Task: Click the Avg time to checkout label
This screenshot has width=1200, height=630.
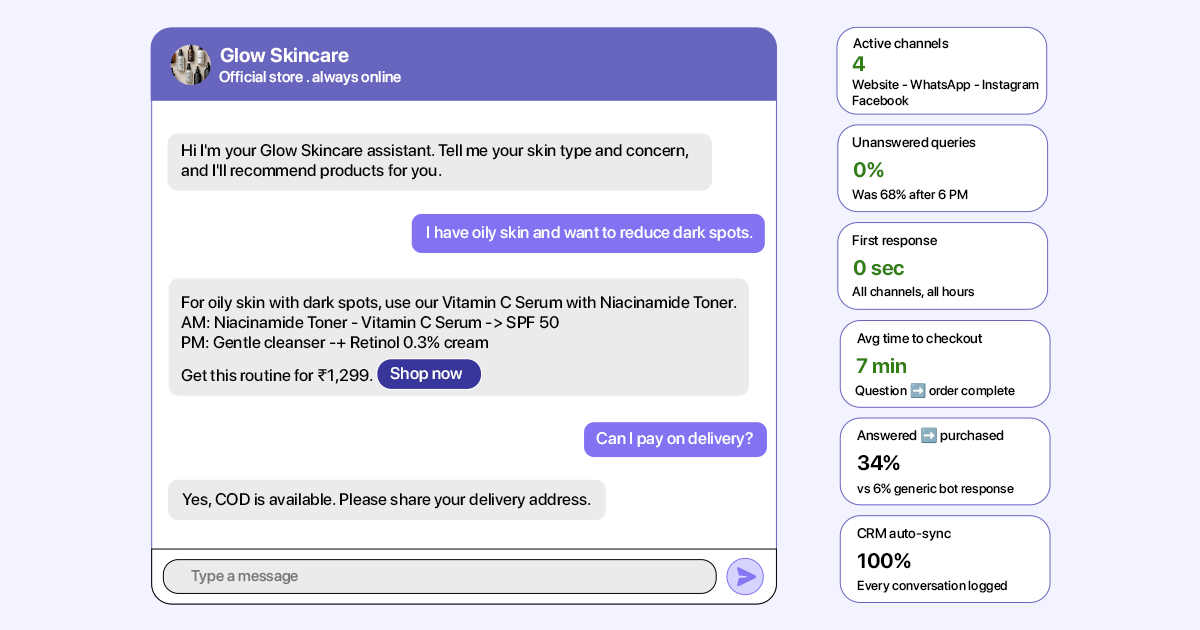Action: [919, 338]
